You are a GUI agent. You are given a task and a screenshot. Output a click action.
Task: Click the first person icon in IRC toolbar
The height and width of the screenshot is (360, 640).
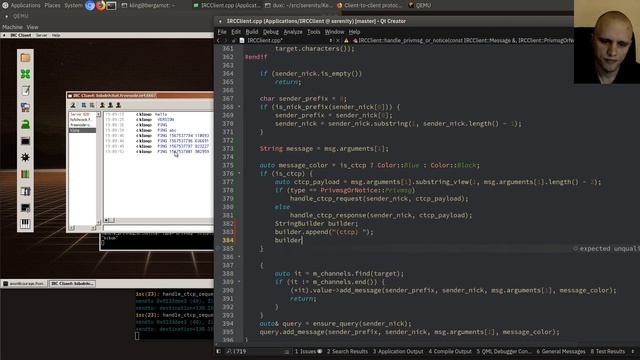pos(73,105)
